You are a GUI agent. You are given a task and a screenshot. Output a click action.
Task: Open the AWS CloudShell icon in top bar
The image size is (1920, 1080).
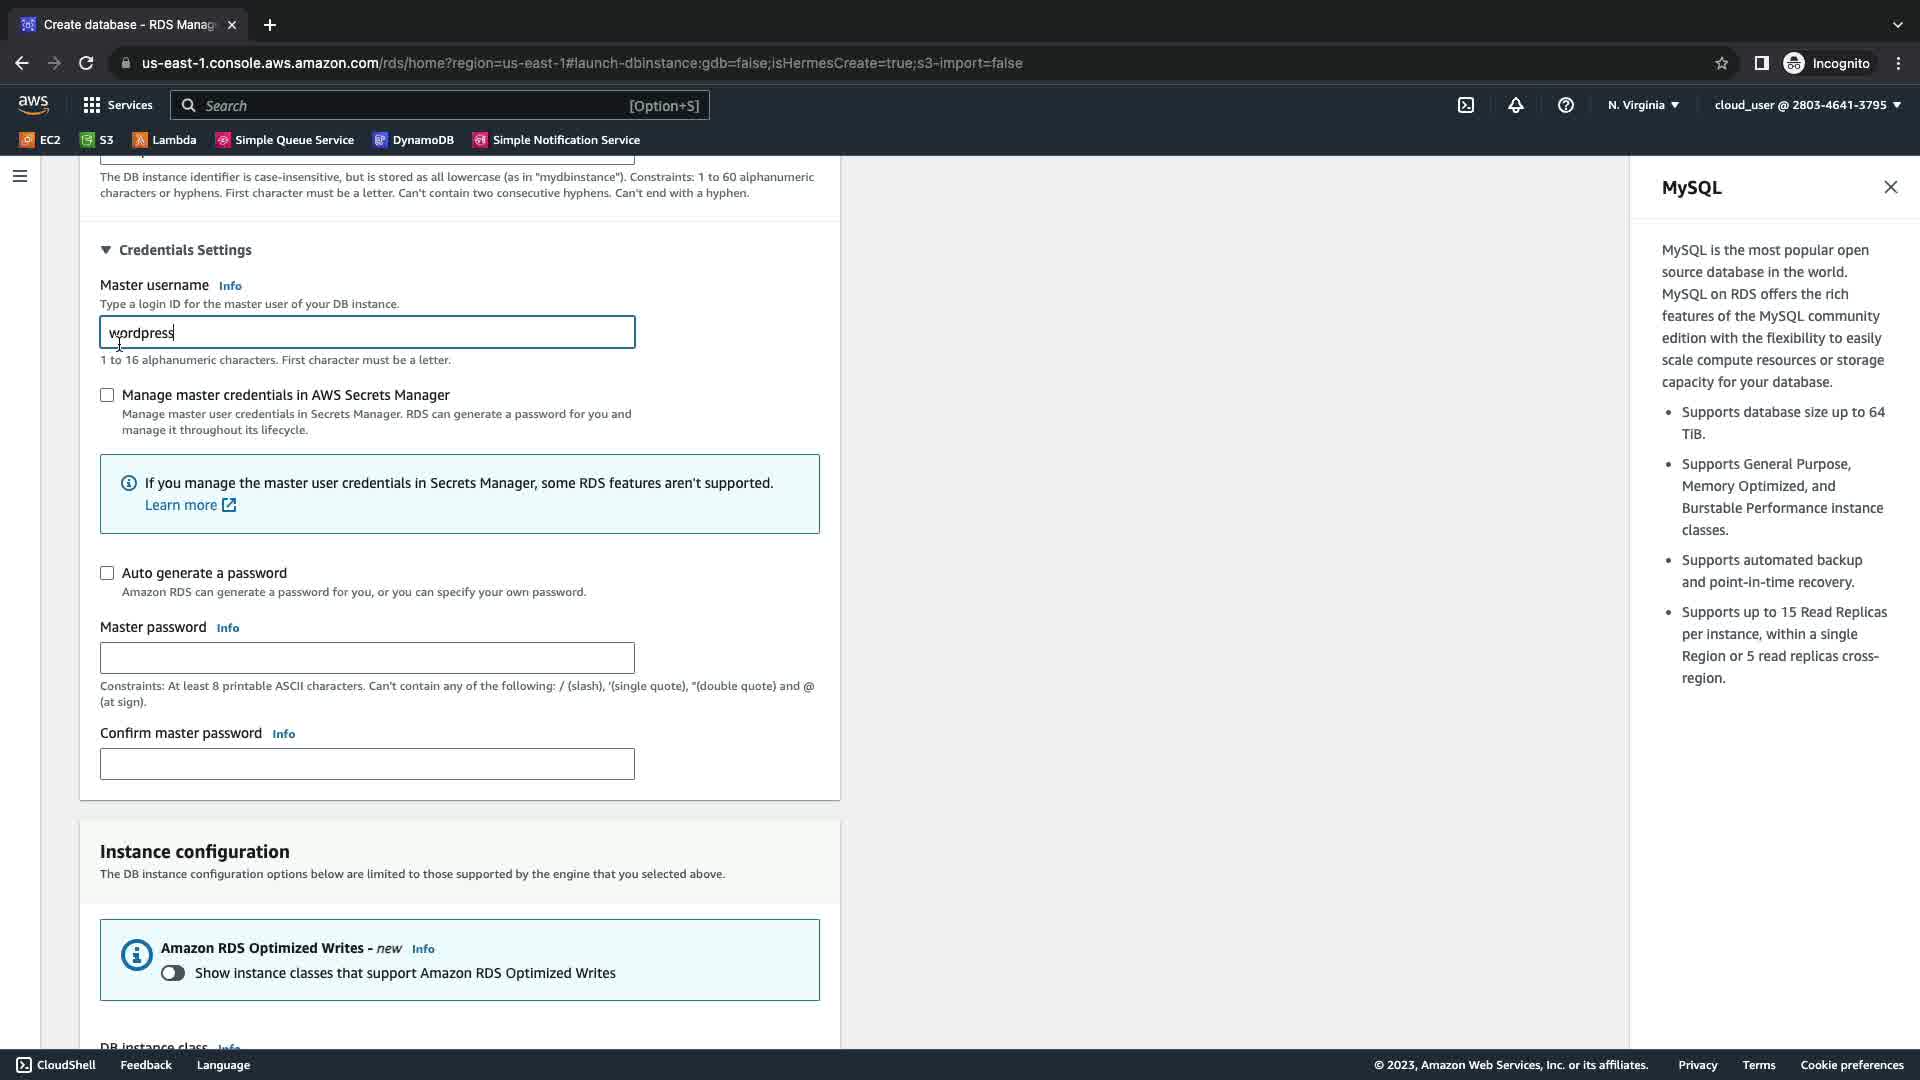1465,105
